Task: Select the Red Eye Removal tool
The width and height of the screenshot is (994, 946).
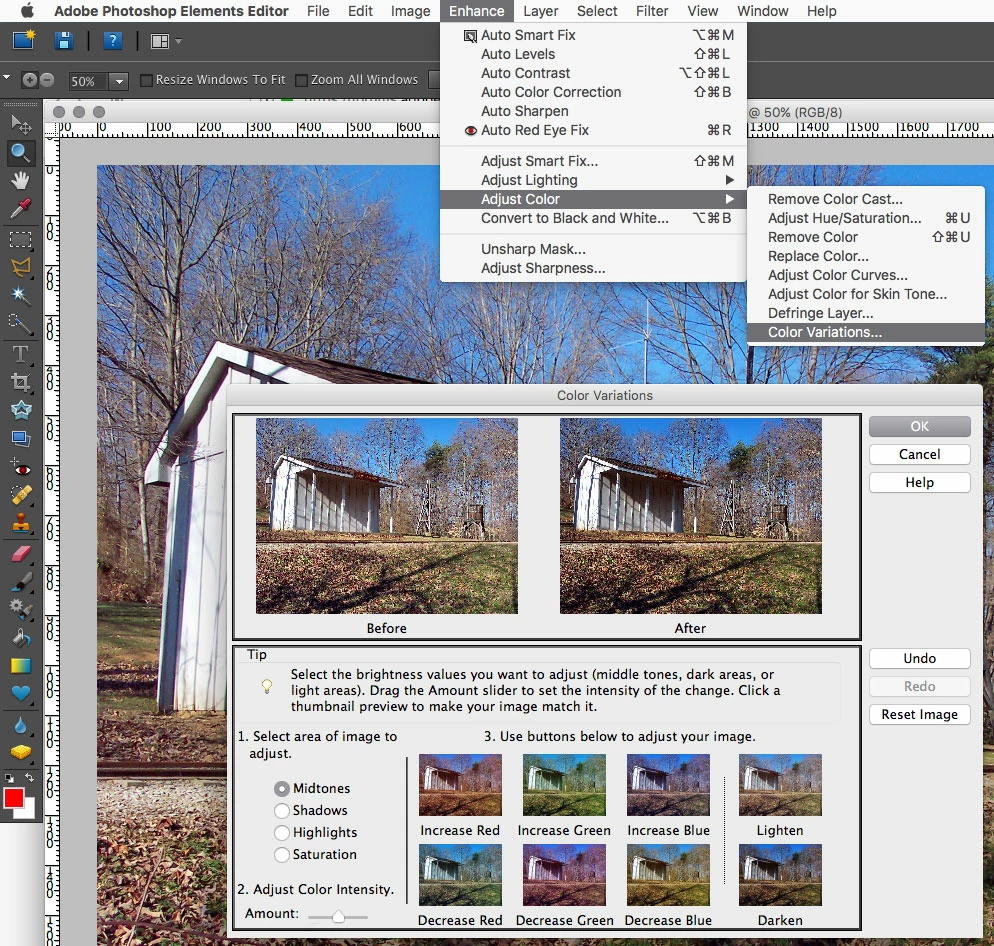Action: click(20, 469)
